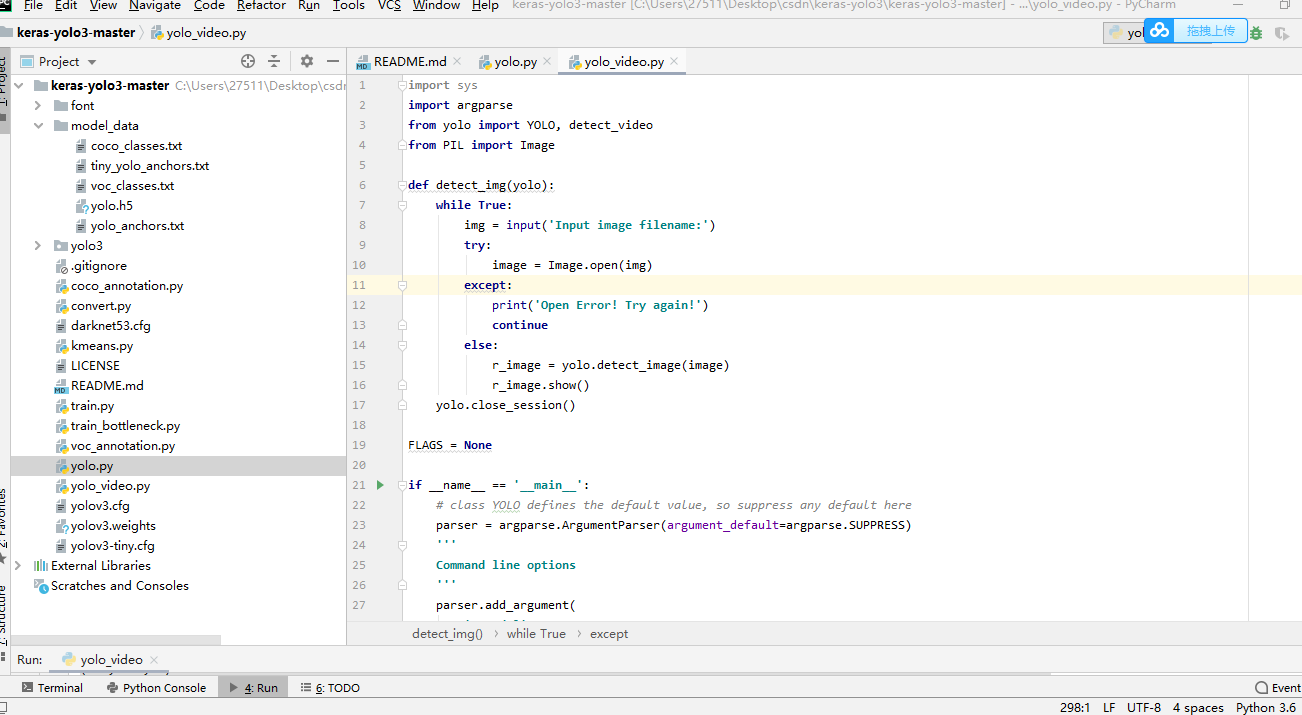This screenshot has width=1302, height=715.
Task: Open Scratches and Consoles node
Action: click(x=119, y=586)
